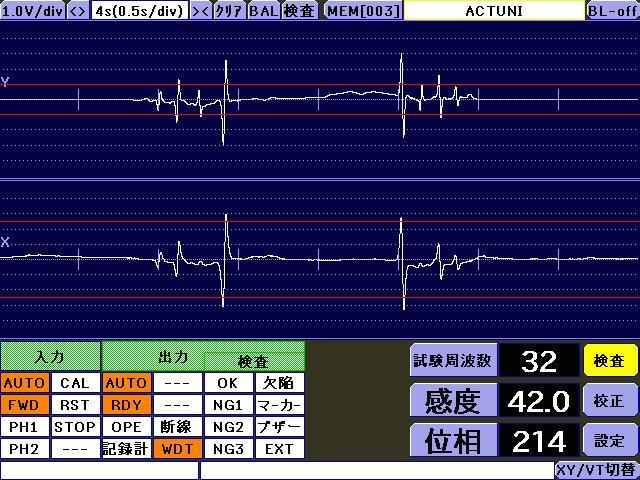Screen dimensions: 640x480
Task: Click the <> voltage scale toggle button
Action: [77, 10]
